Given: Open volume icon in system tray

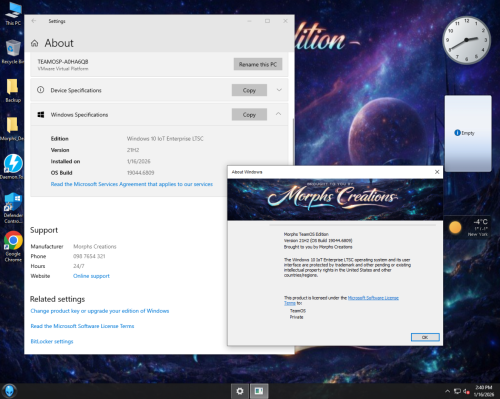Looking at the screenshot, I should 466,391.
